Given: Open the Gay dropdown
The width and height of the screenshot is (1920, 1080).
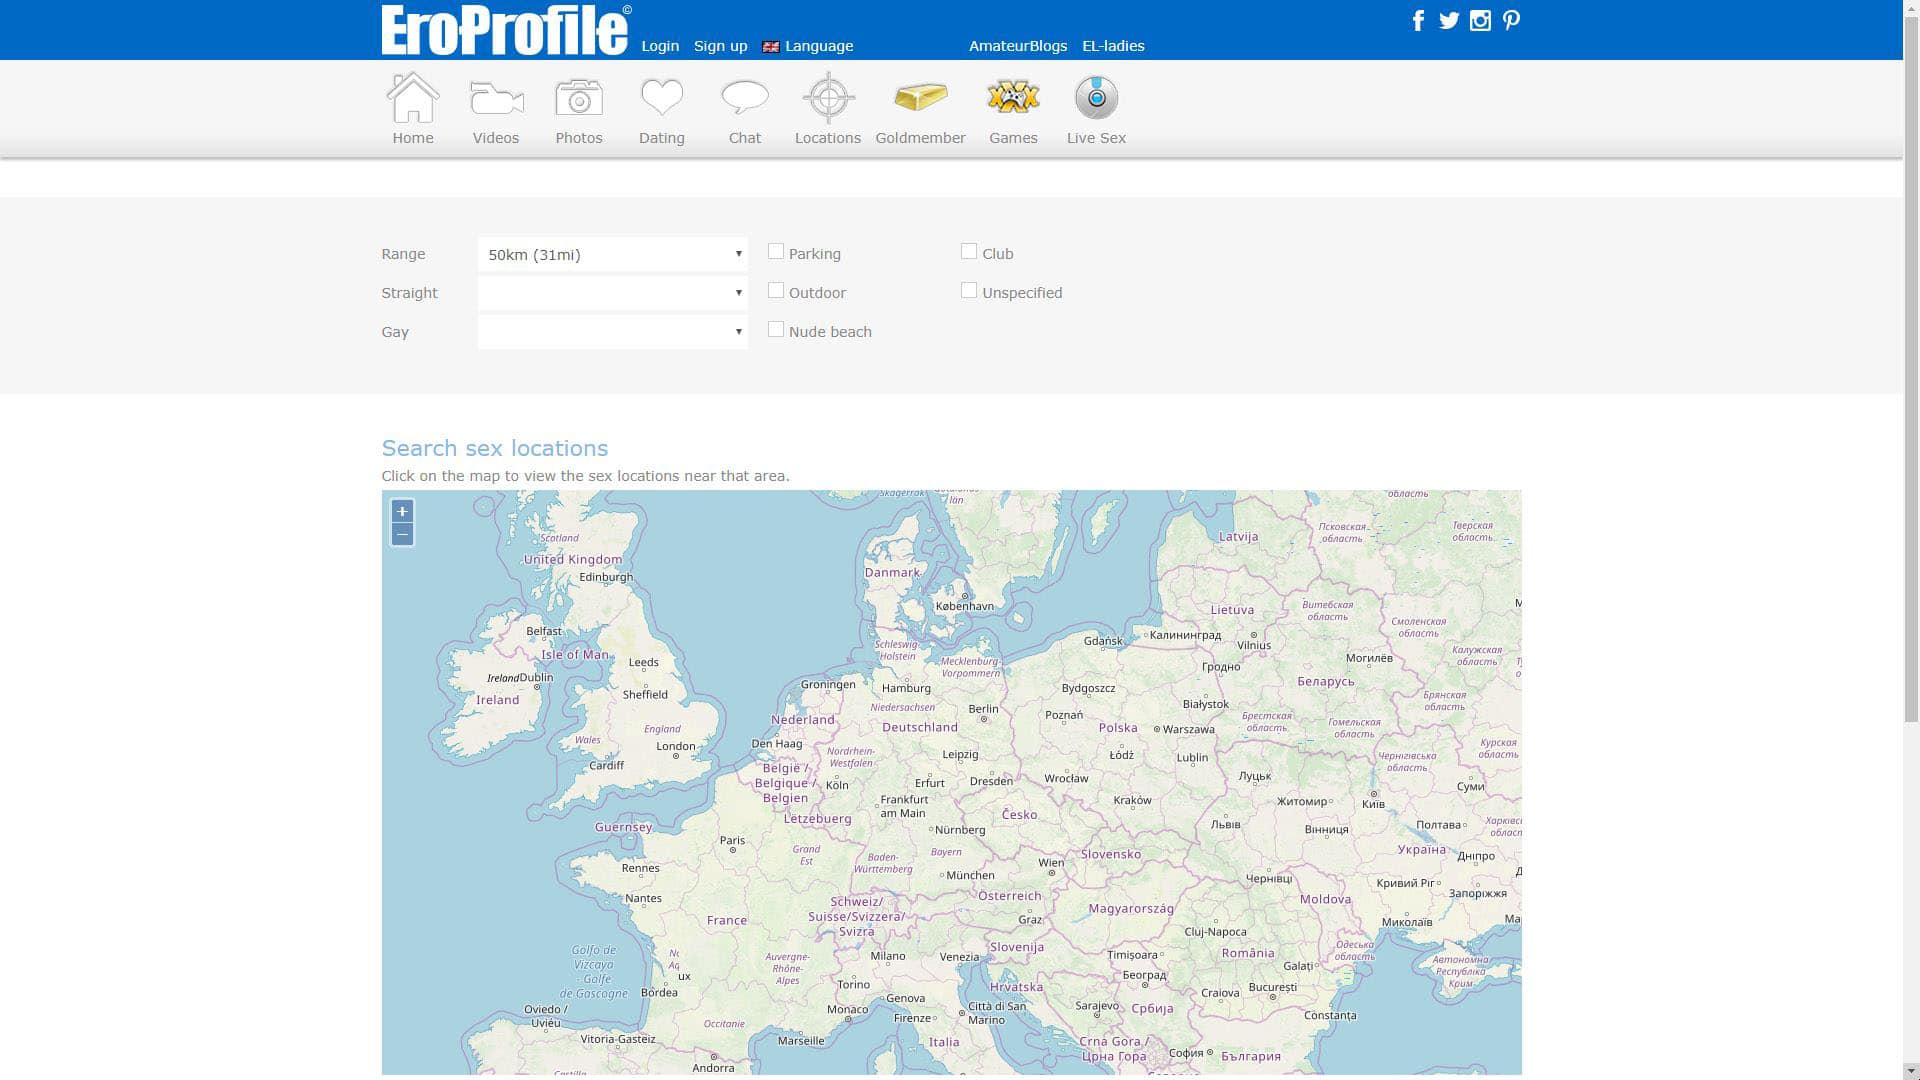Looking at the screenshot, I should pyautogui.click(x=612, y=332).
